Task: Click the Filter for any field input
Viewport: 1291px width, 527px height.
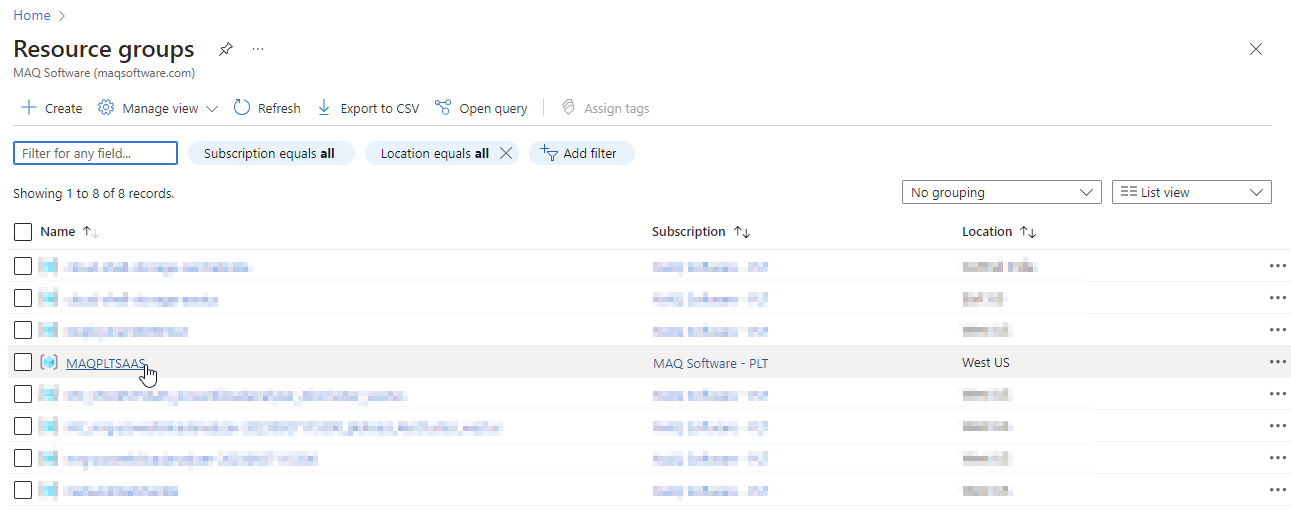Action: pos(95,153)
